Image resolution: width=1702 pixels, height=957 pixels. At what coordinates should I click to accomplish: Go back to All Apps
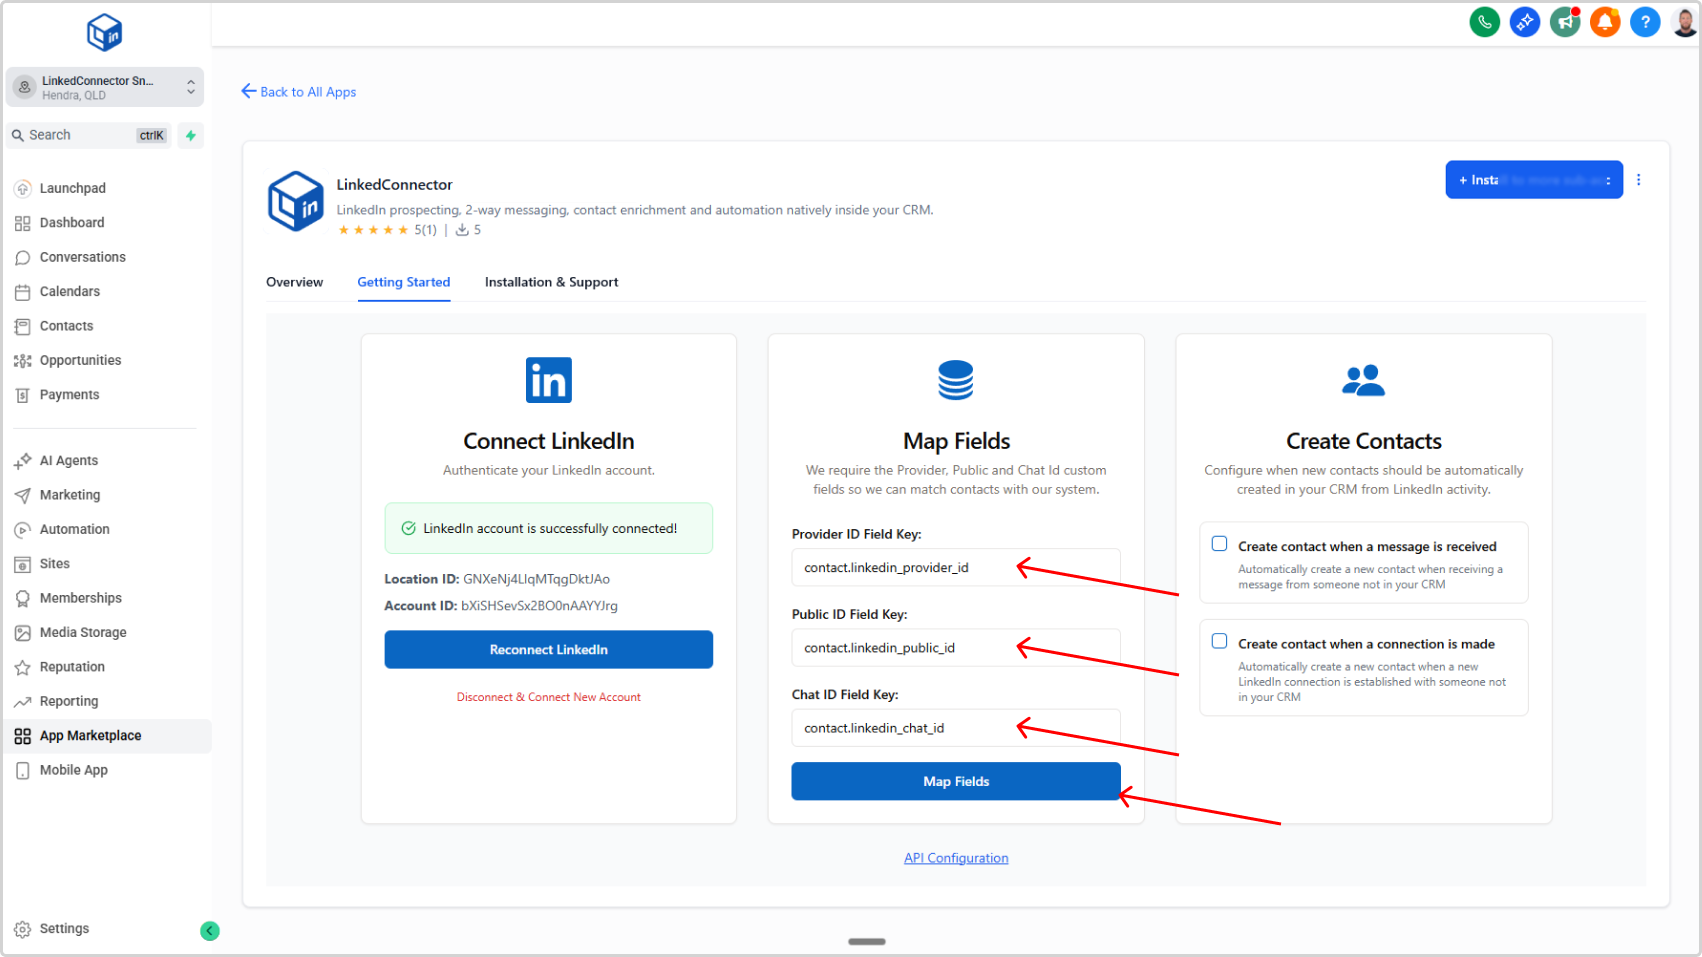pos(298,92)
